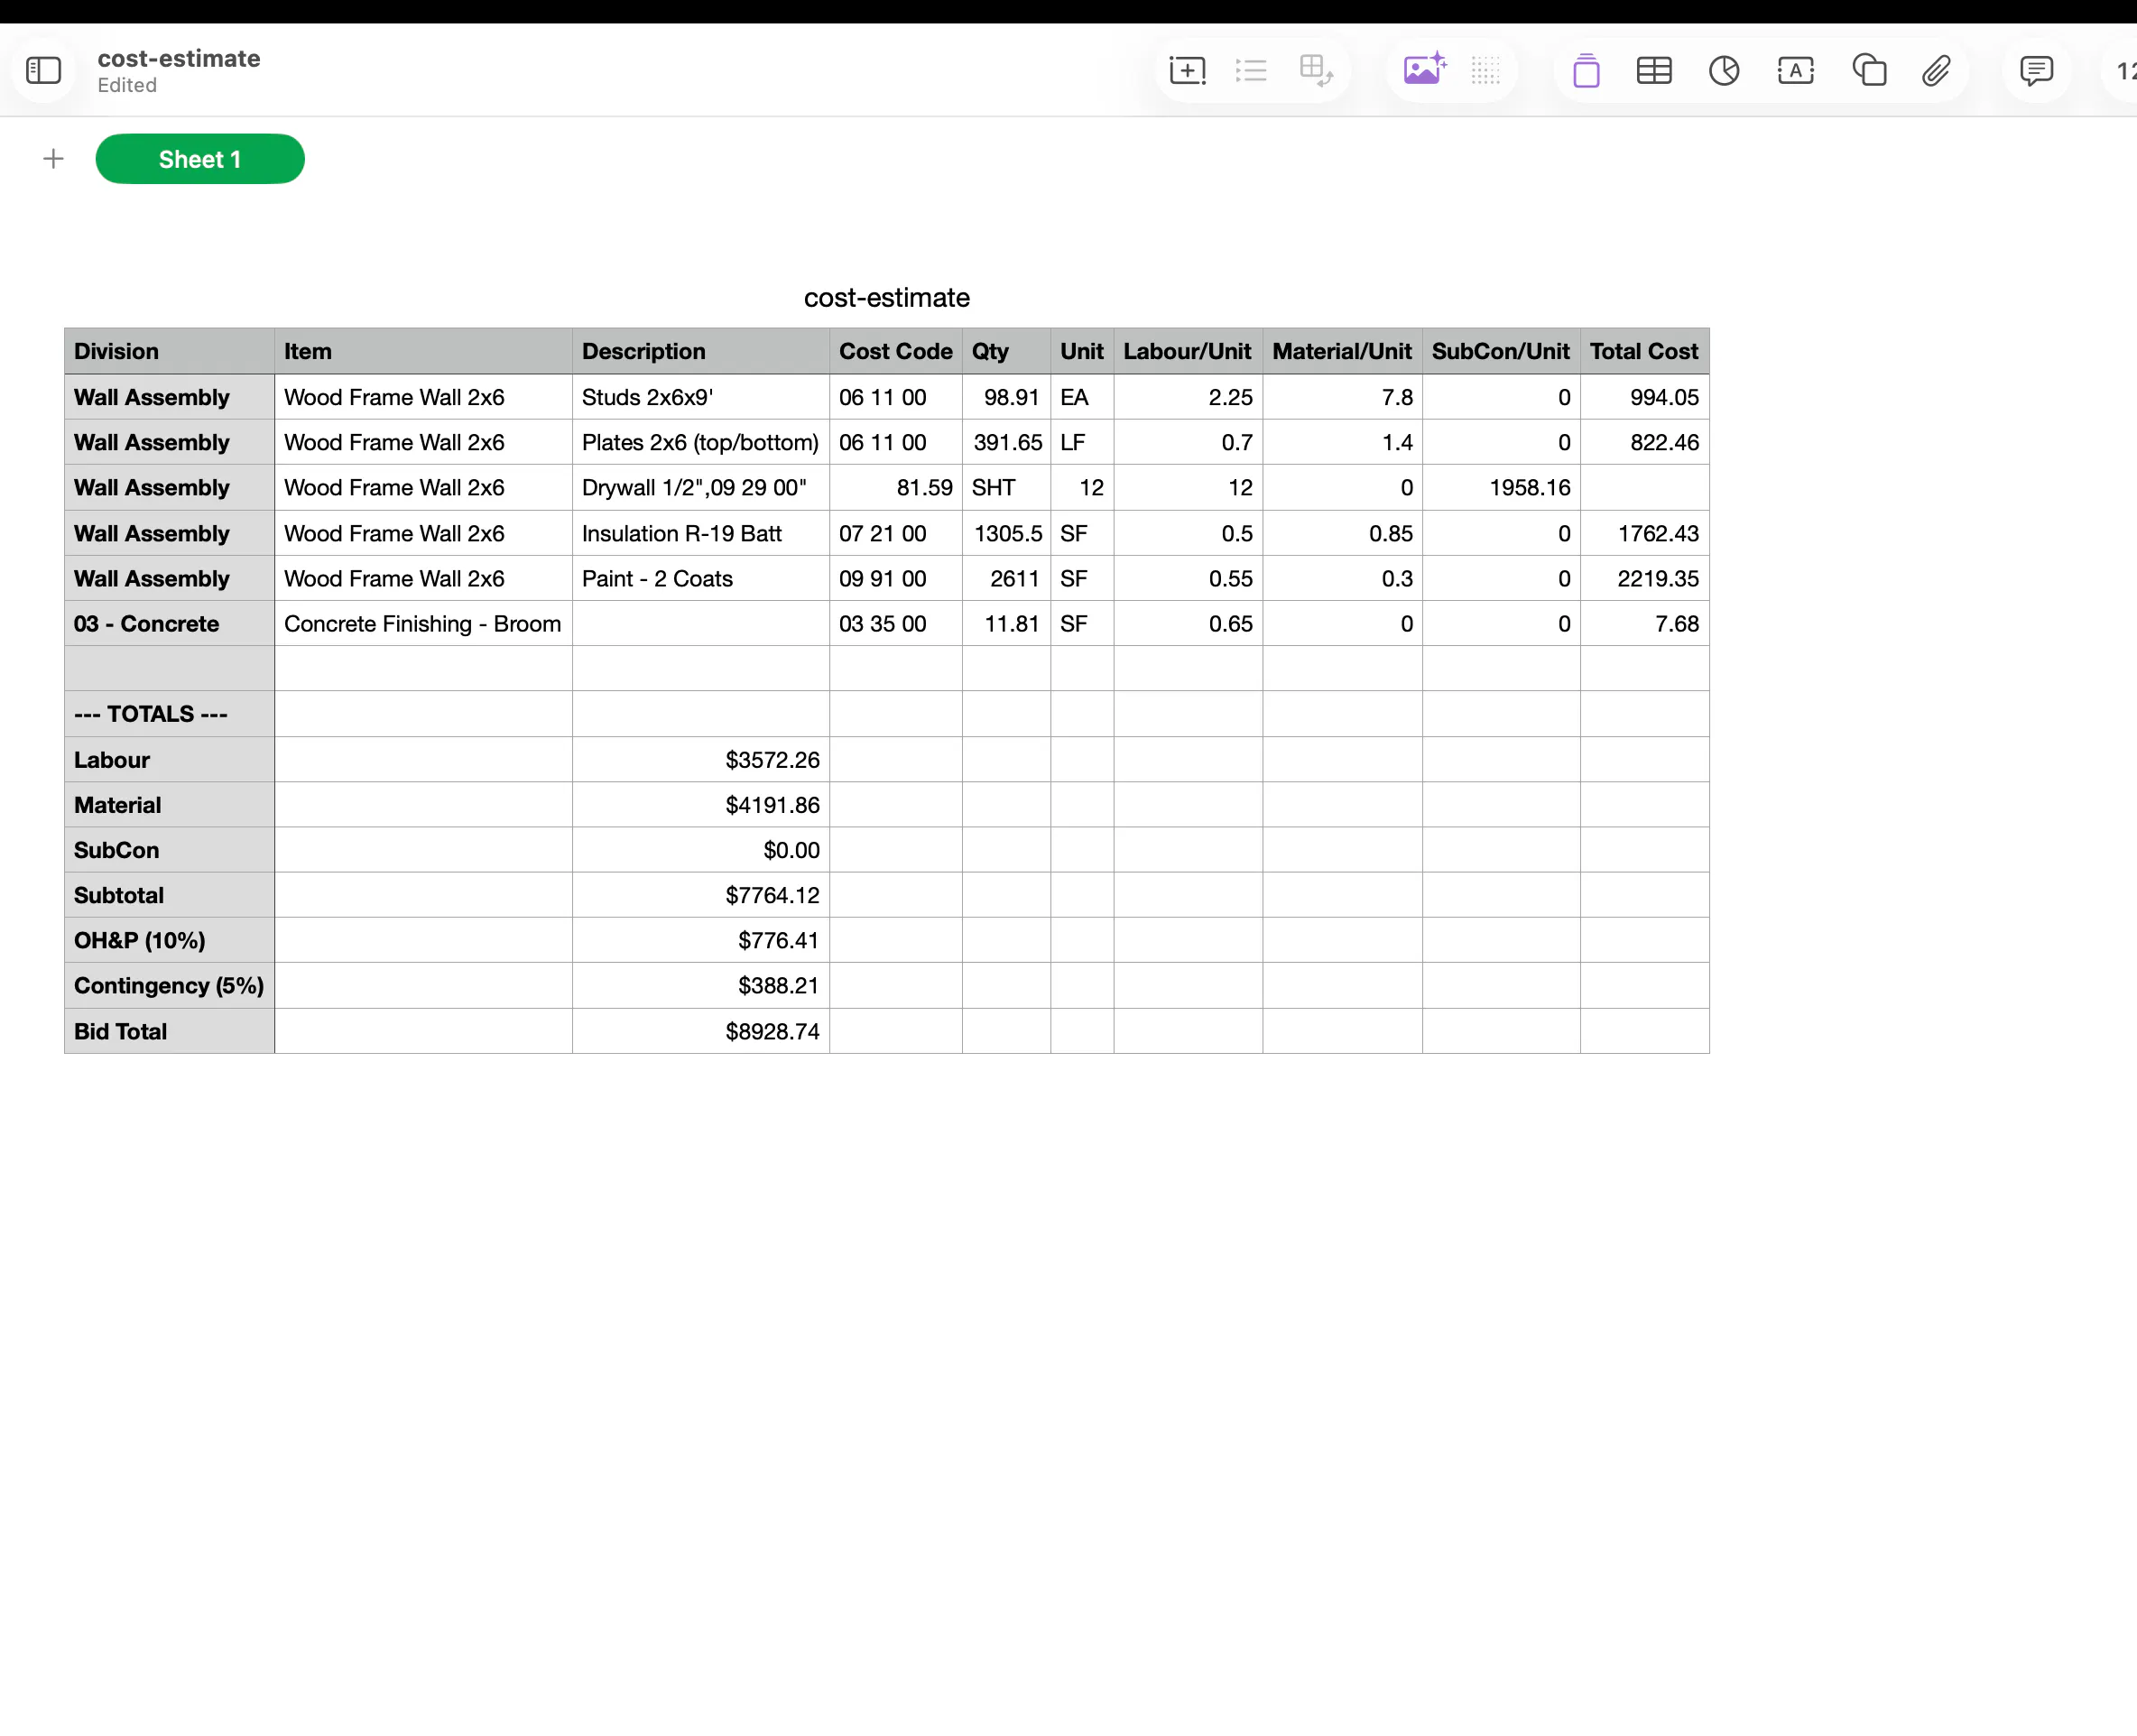The image size is (2137, 1736).
Task: Select the cost-estimate table title
Action: click(x=887, y=298)
